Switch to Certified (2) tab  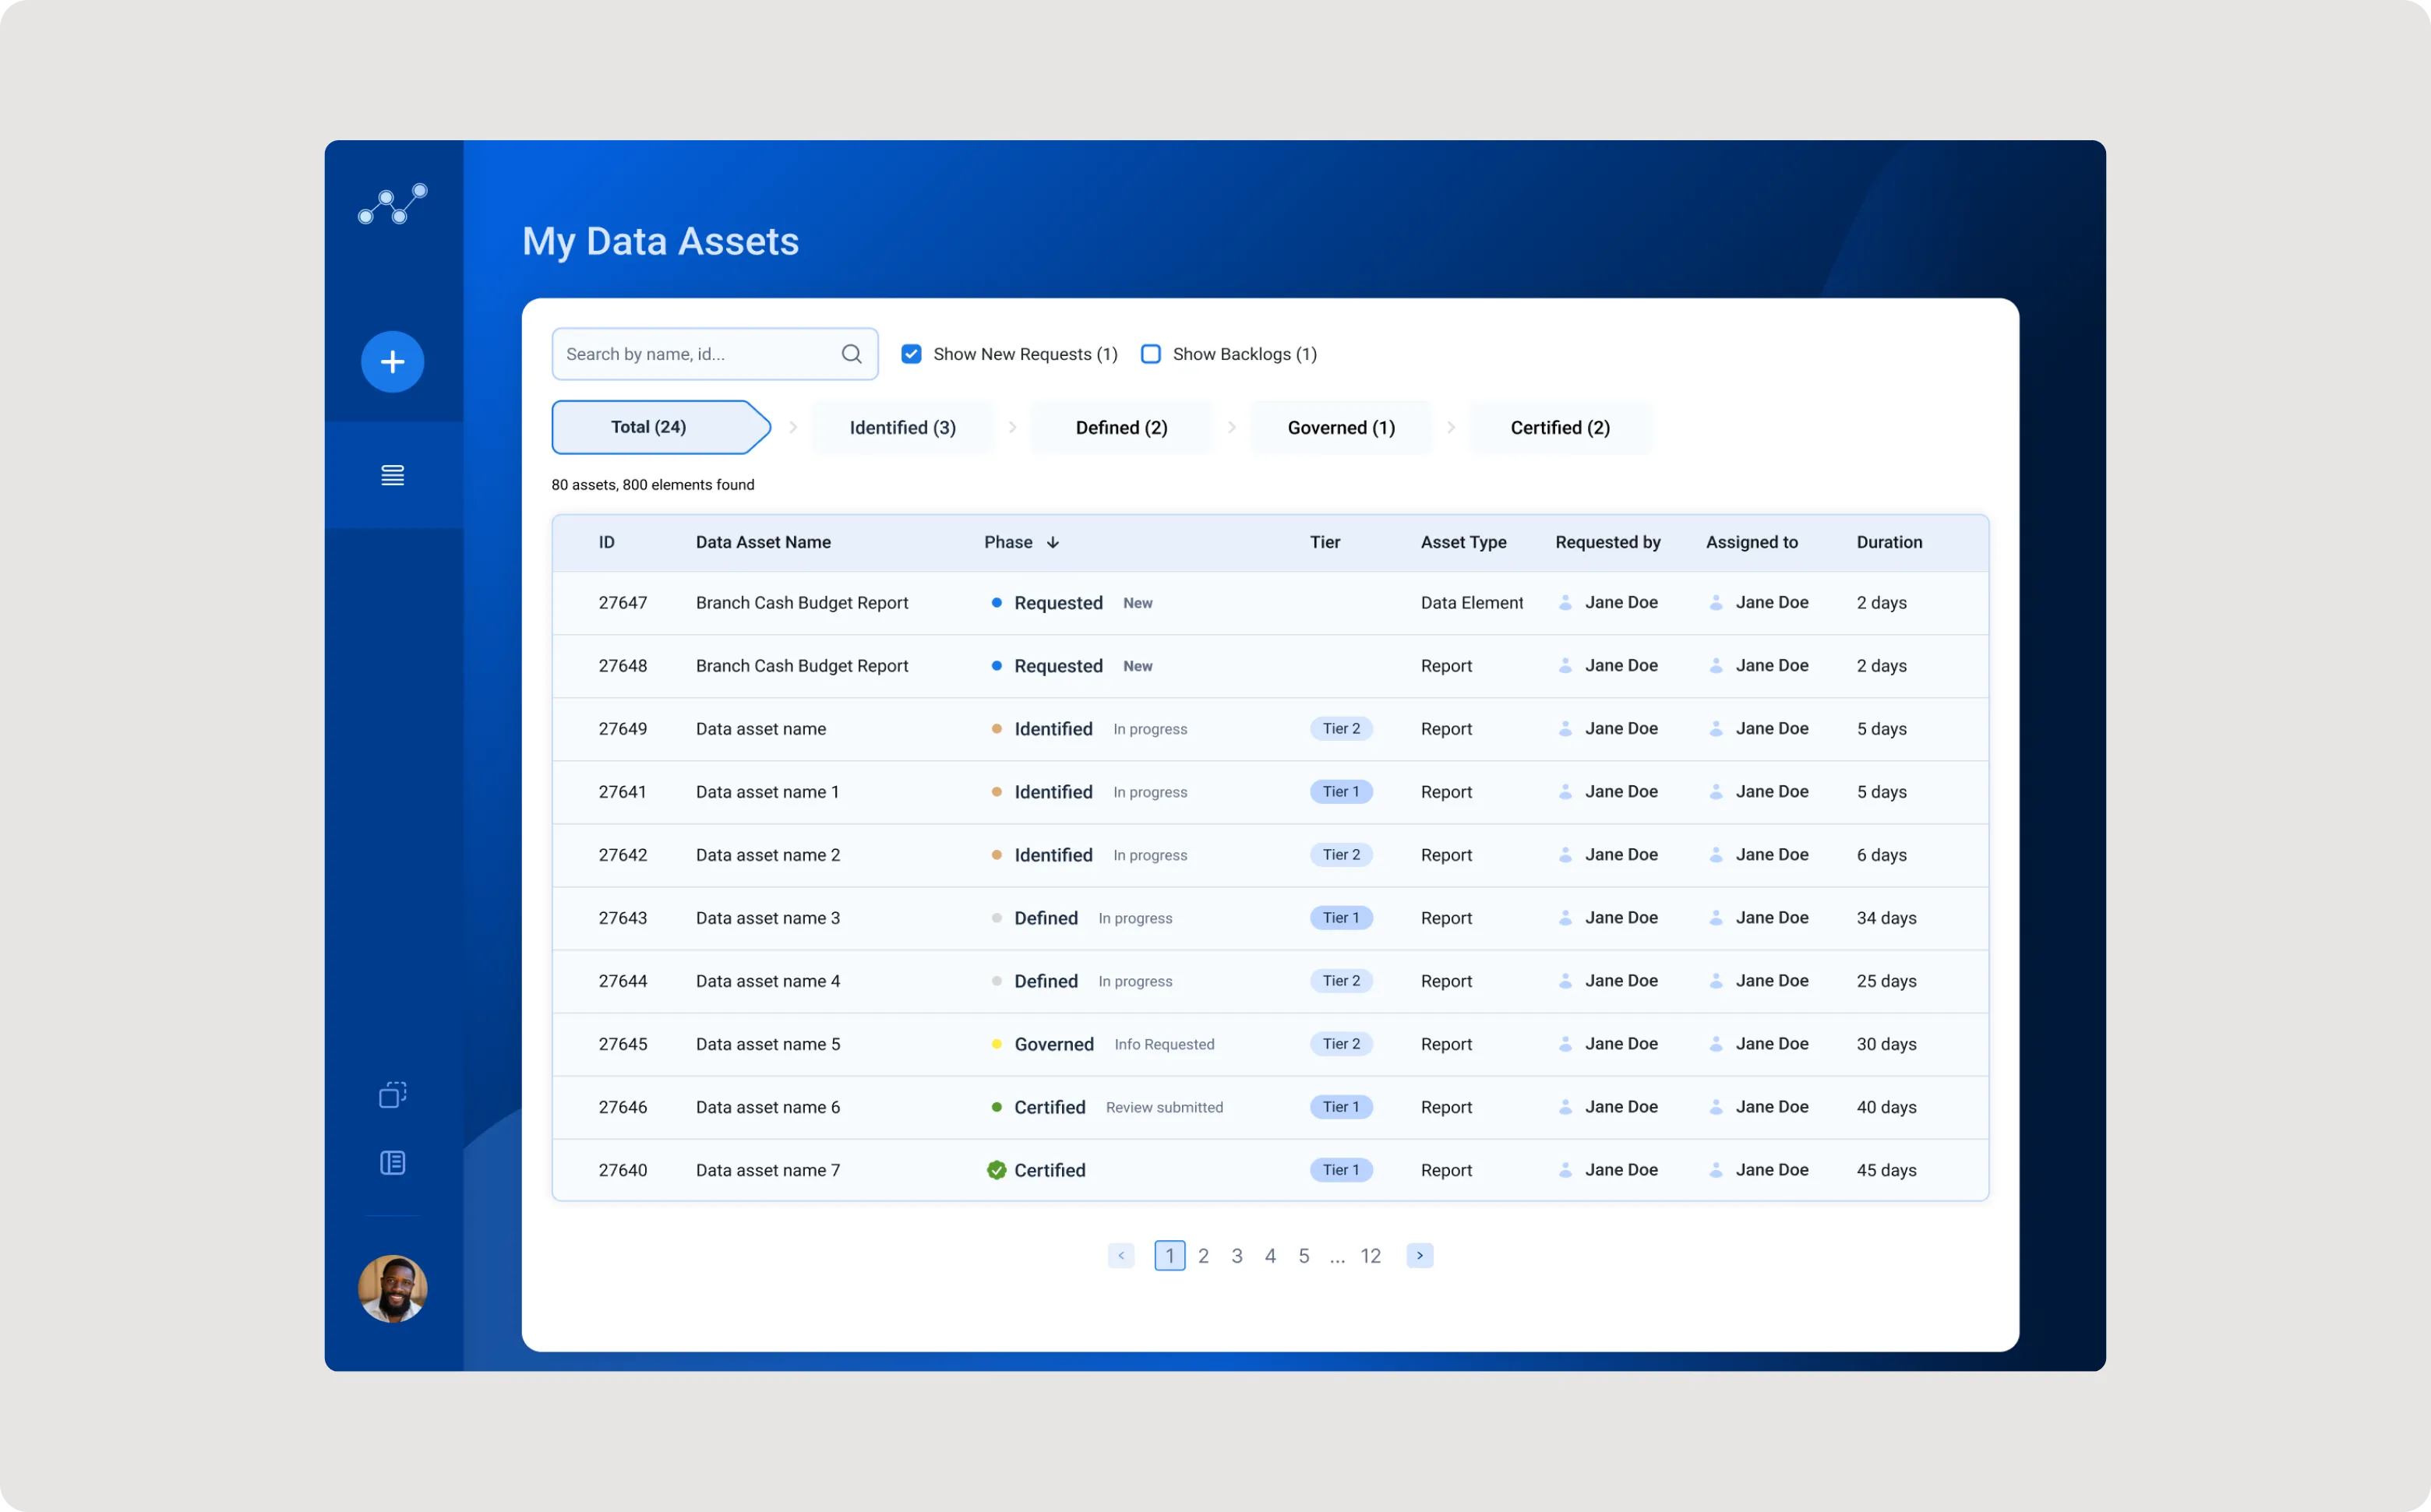coord(1559,428)
